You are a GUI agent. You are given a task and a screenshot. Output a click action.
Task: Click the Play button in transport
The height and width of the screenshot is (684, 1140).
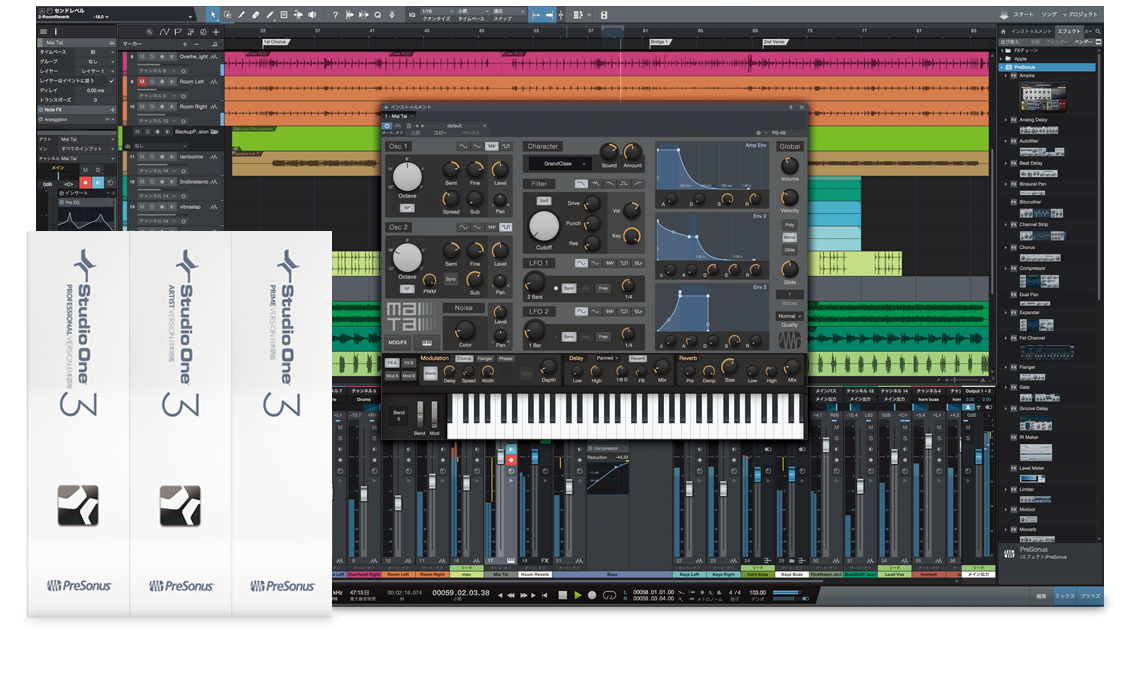click(x=577, y=595)
